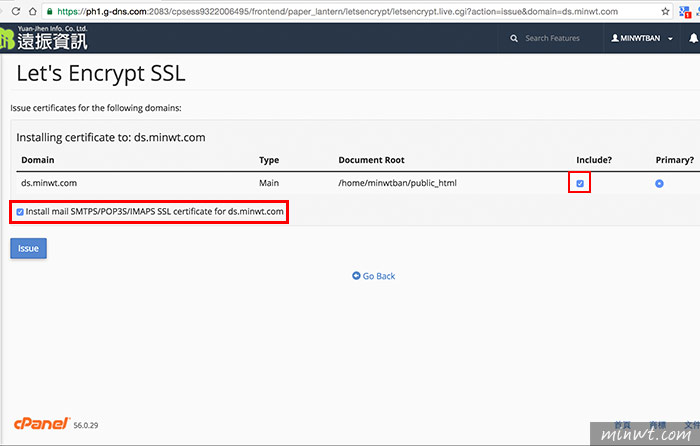Click /home/minwtban/public_html path cell
Image resolution: width=700 pixels, height=446 pixels.
click(x=397, y=183)
